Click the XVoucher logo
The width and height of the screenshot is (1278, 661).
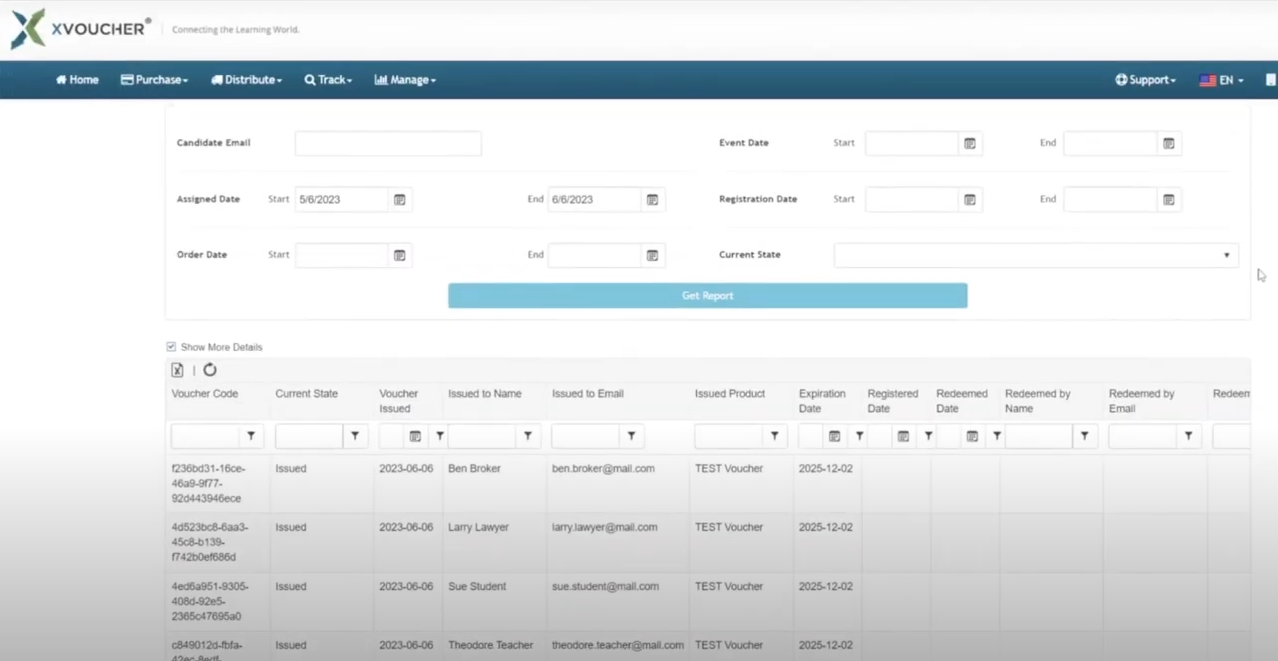click(80, 29)
